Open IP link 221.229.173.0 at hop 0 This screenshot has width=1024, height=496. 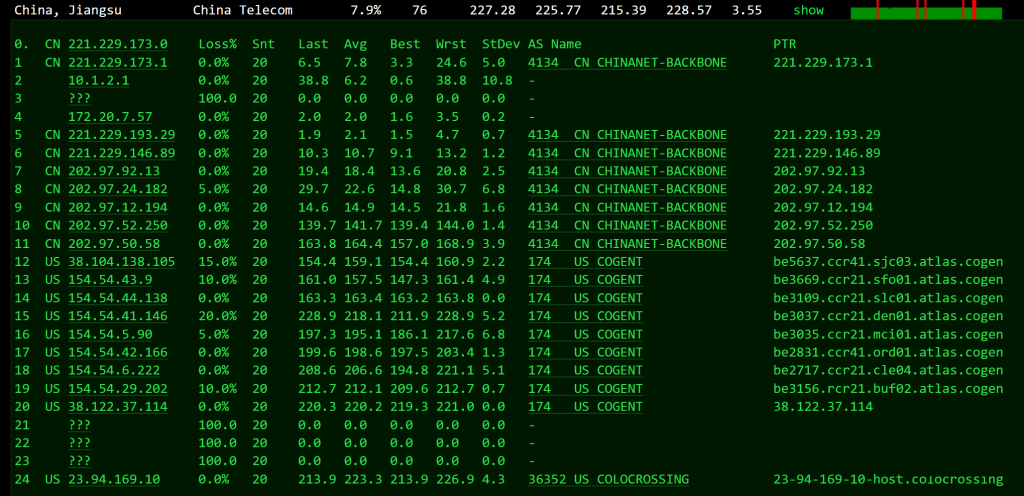click(118, 44)
